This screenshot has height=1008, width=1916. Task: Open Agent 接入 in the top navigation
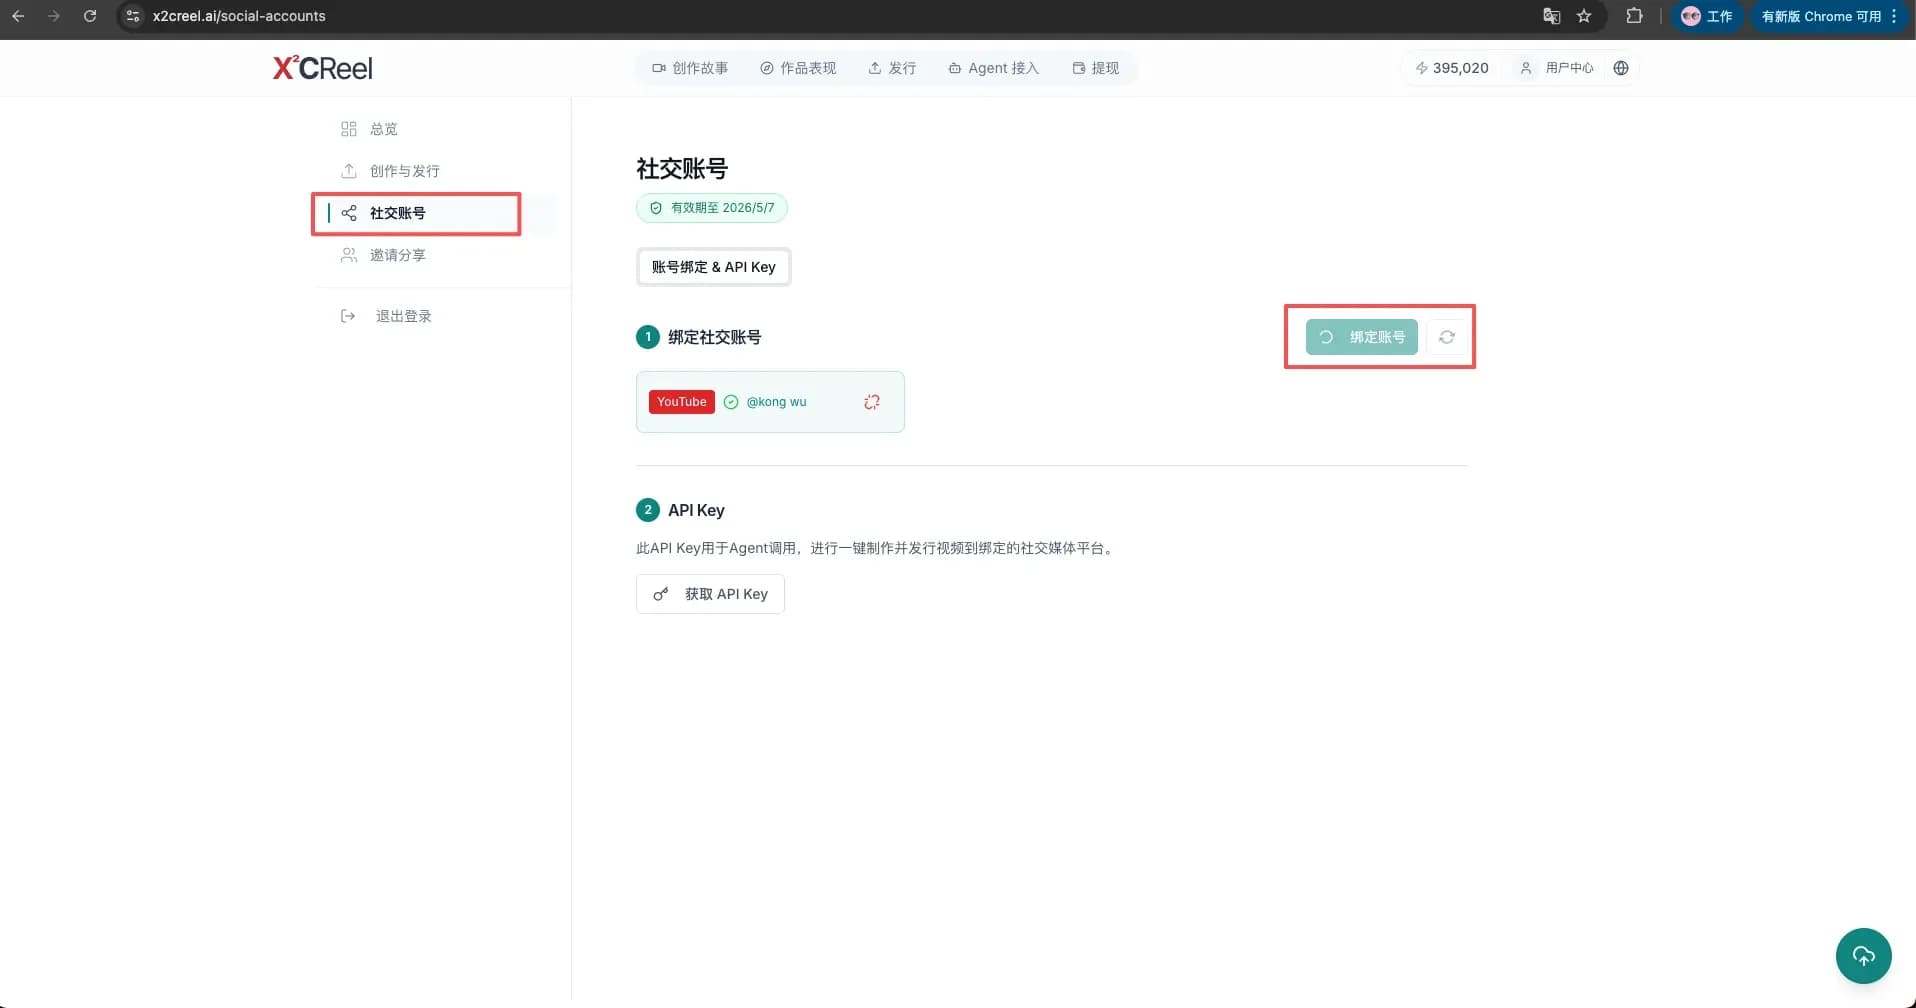[994, 68]
